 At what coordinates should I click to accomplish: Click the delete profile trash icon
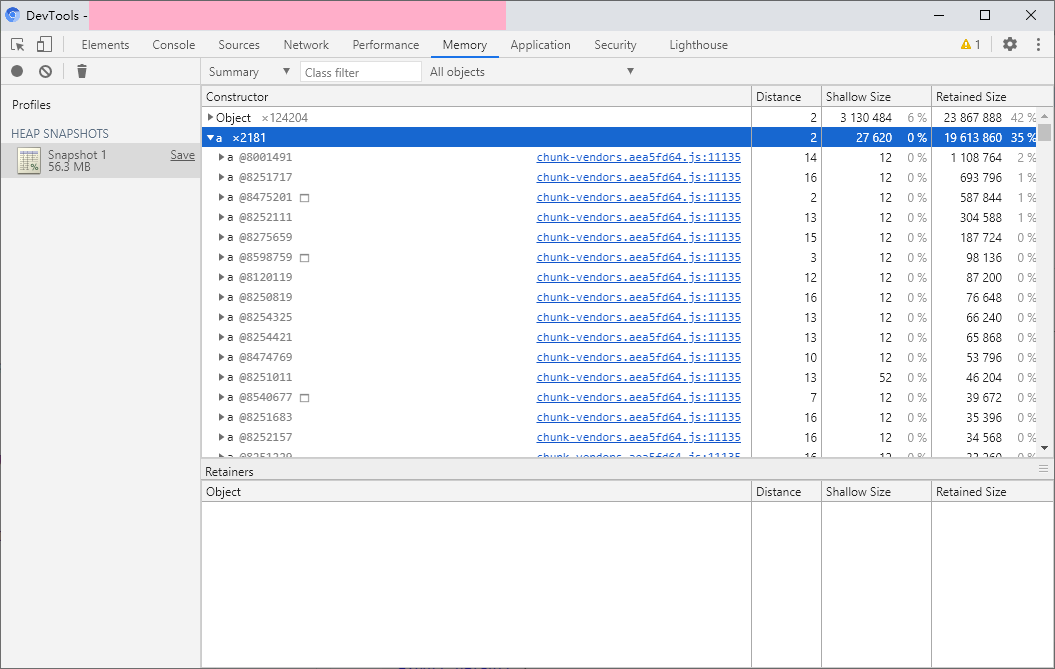[82, 72]
